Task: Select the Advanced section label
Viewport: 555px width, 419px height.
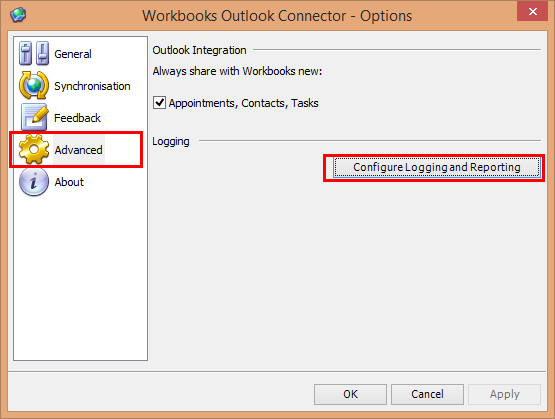Action: 79,150
